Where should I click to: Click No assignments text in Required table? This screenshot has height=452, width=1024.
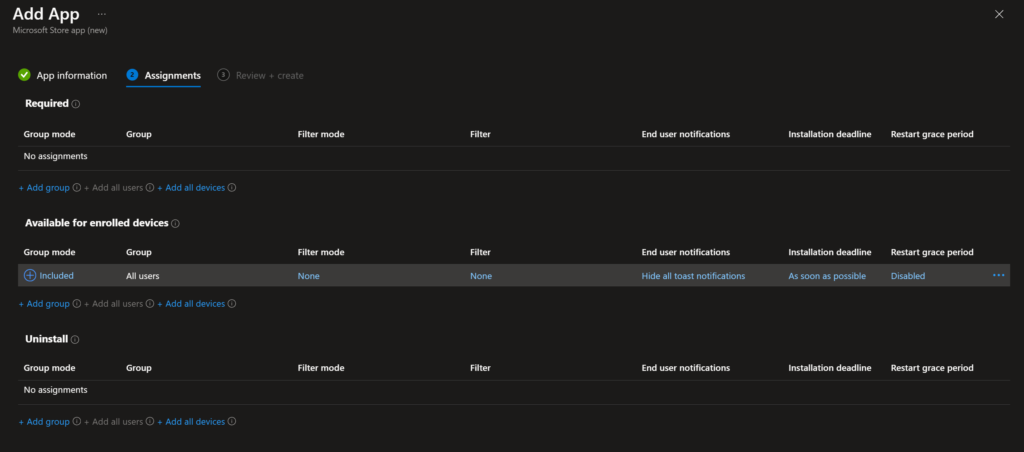point(56,156)
